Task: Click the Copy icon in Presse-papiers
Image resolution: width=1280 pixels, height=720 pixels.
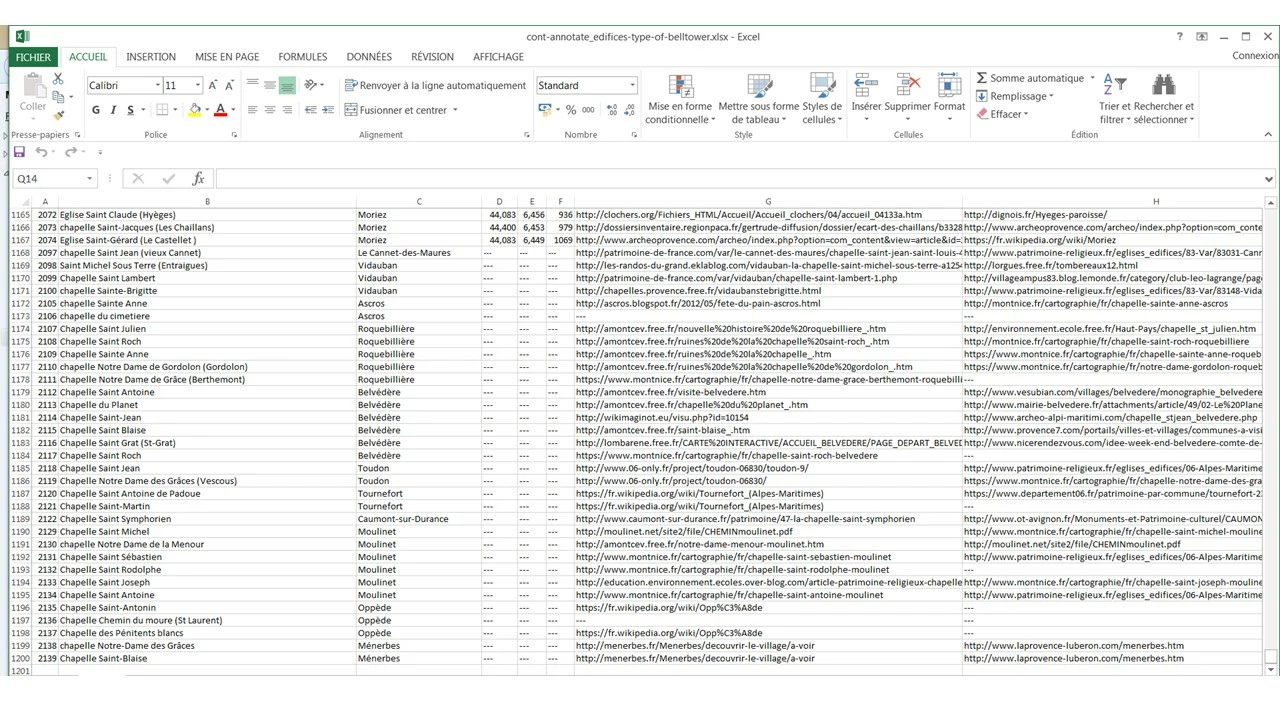Action: pos(58,97)
